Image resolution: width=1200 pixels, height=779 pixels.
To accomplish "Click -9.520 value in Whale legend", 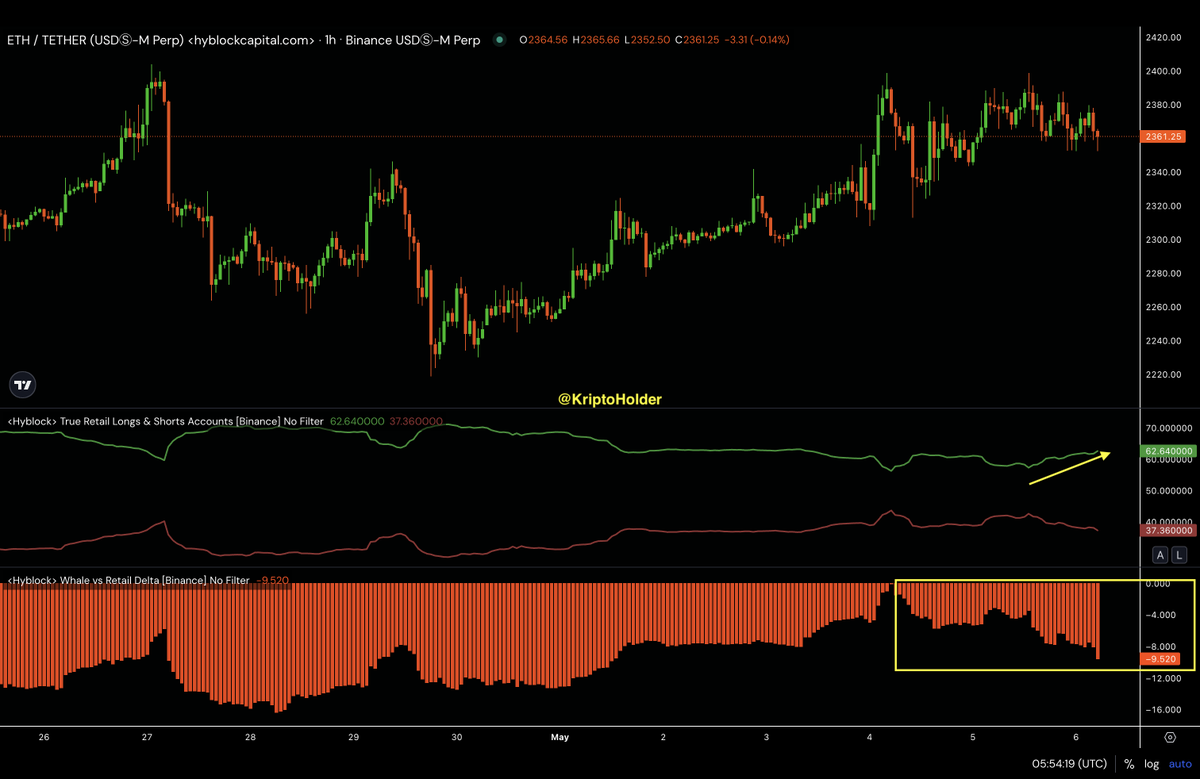I will coord(273,580).
